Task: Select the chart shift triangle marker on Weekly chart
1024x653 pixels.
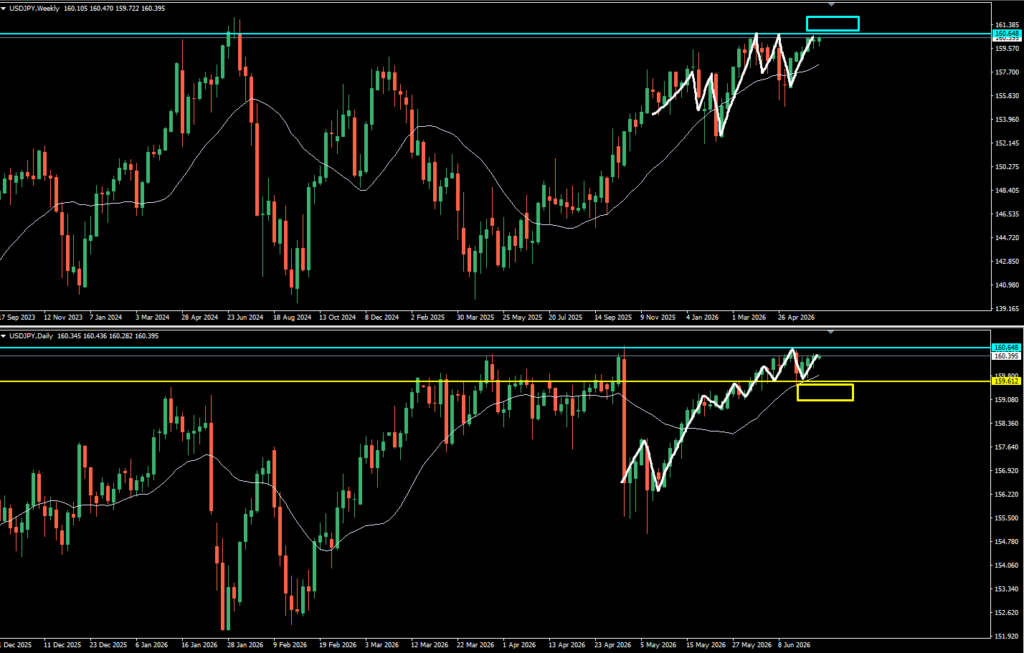Action: (x=831, y=5)
